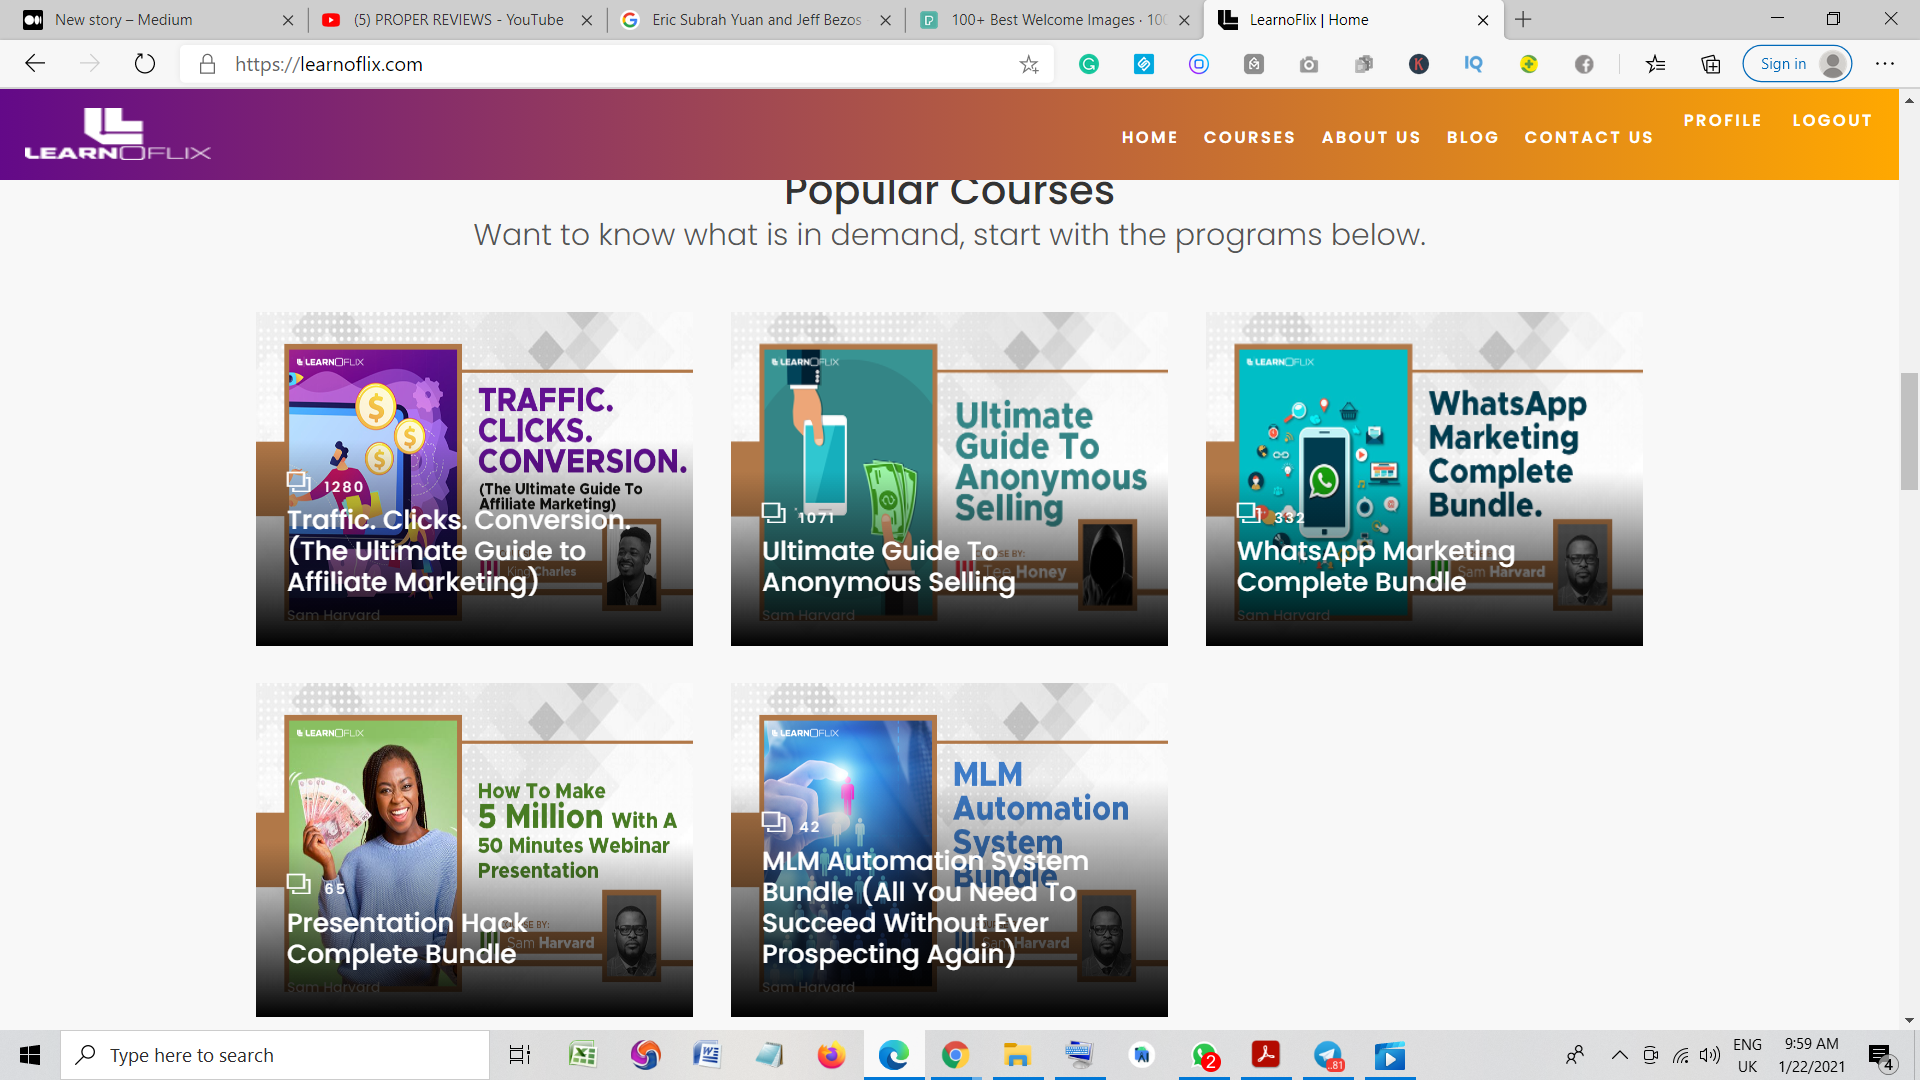Open Telegram from the taskbar
This screenshot has width=1920, height=1080.
click(x=1328, y=1055)
